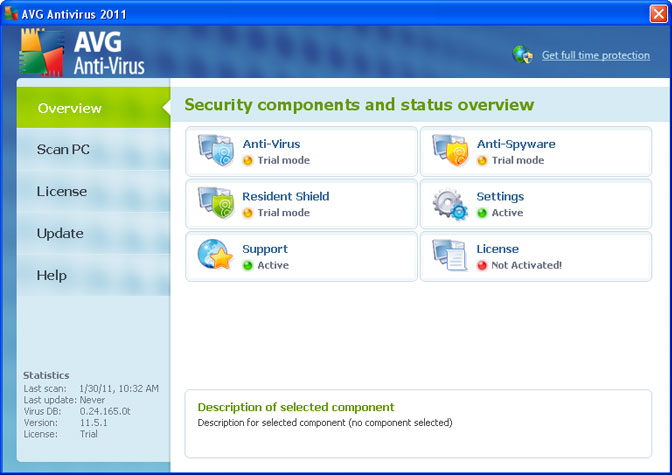Click the green status dot under Settings

point(482,213)
